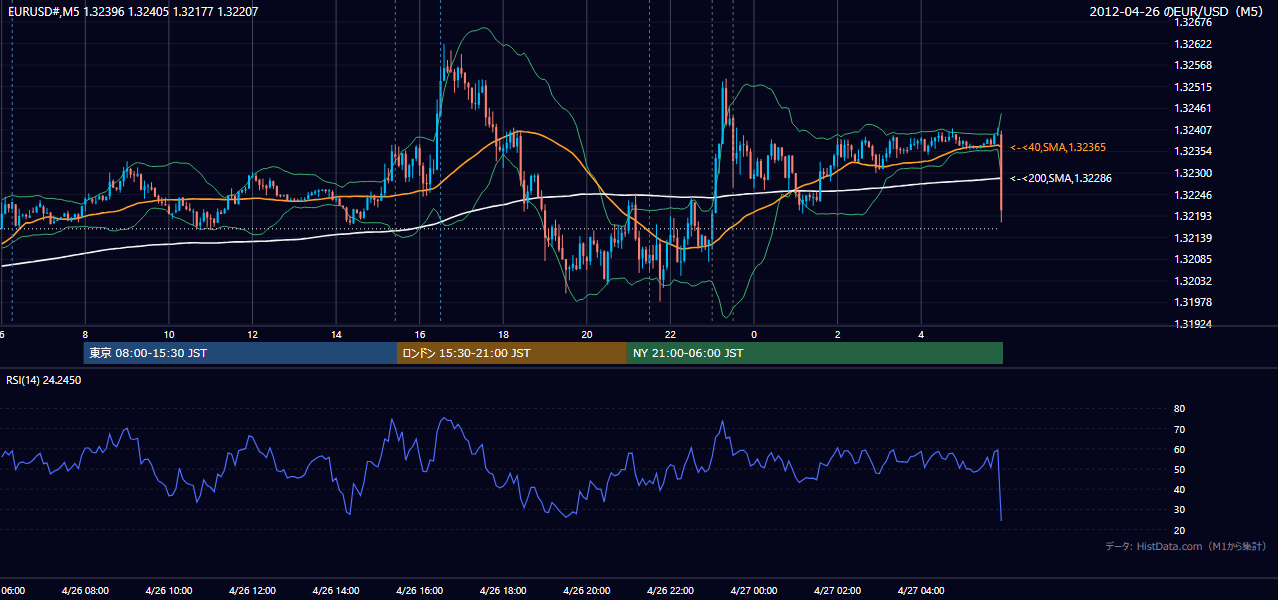Click hour tick 14 under the price chart

pos(336,334)
